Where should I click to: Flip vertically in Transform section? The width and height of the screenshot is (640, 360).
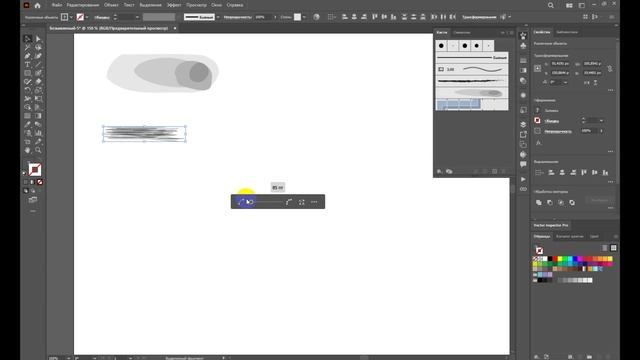point(596,82)
